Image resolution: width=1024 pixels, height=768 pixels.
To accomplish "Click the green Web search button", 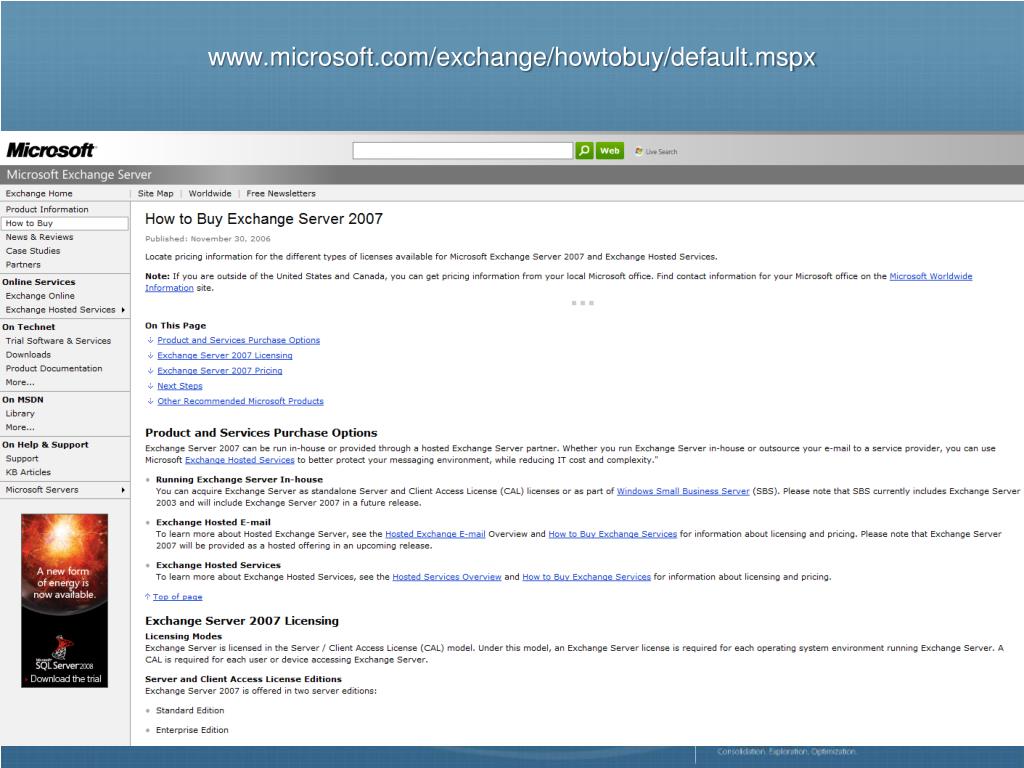I will tap(610, 151).
